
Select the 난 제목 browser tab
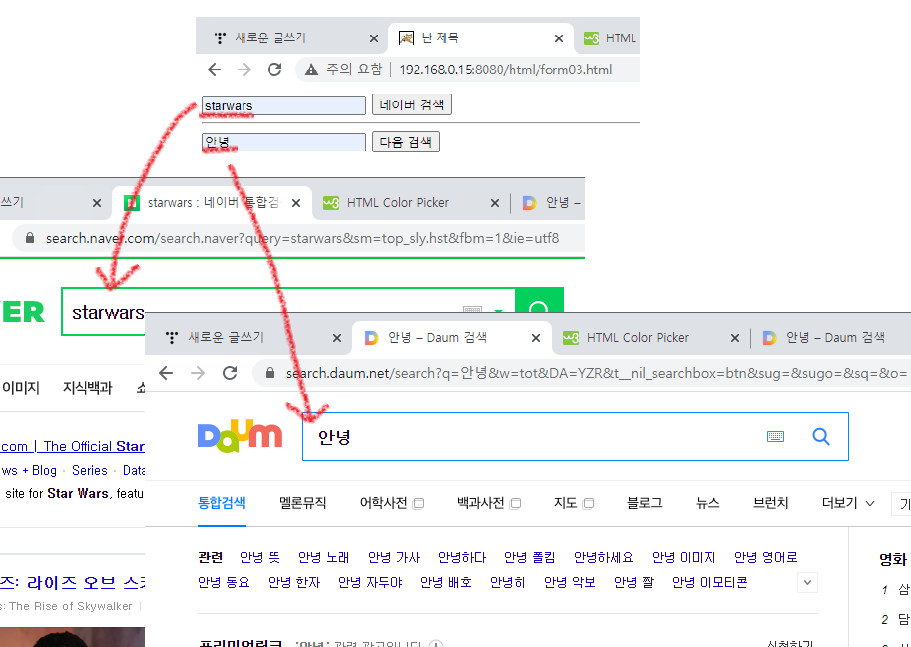click(x=480, y=38)
